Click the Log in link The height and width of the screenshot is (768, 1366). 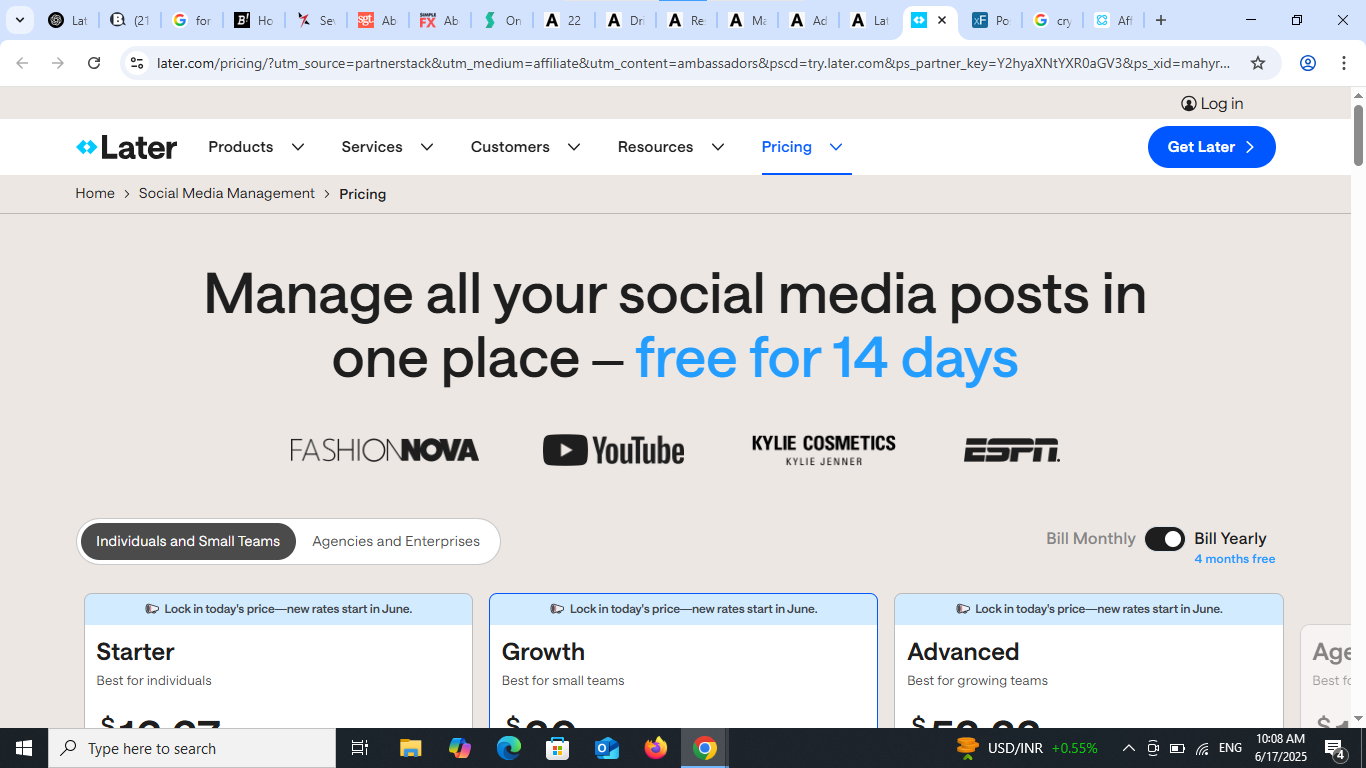1212,104
